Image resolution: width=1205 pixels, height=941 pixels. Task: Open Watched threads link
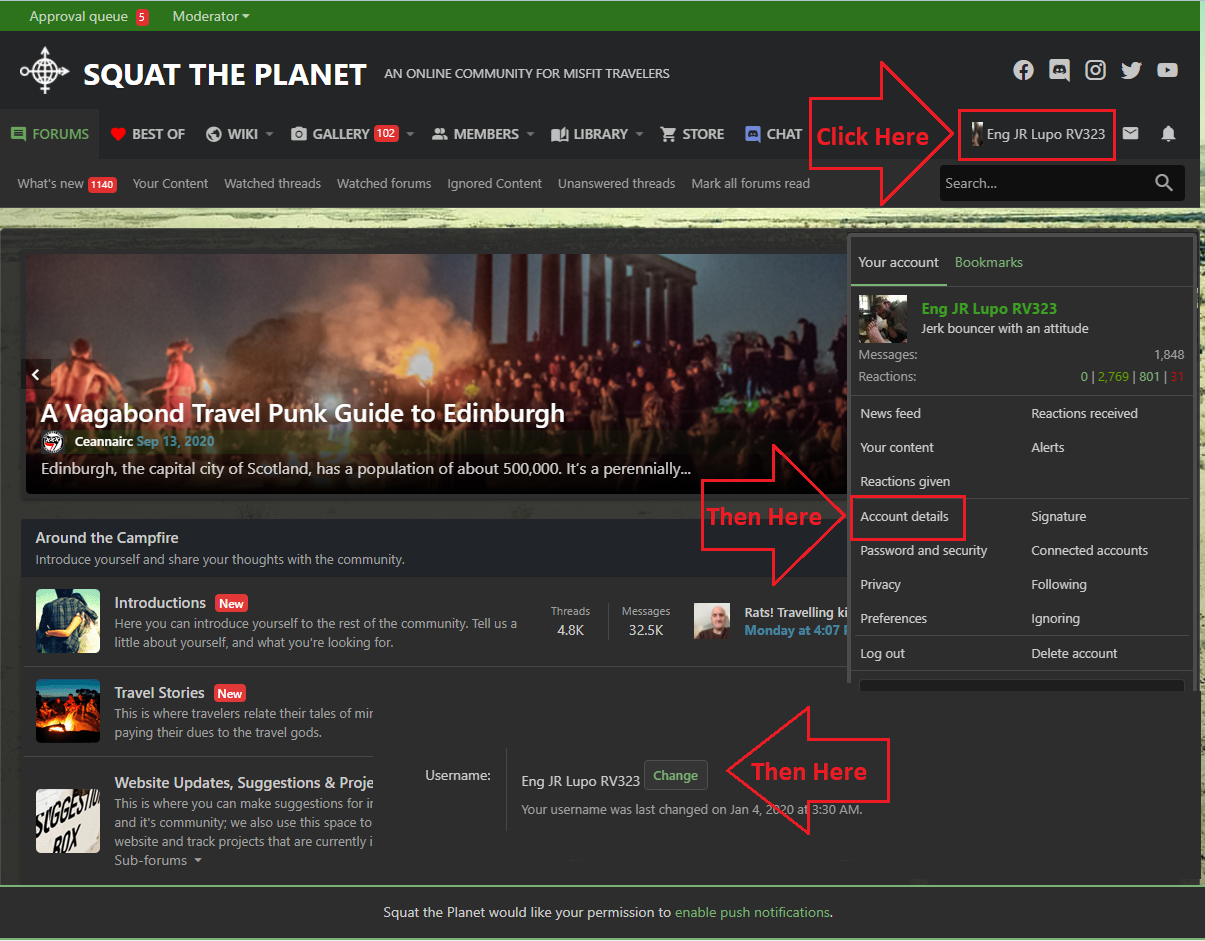[272, 183]
